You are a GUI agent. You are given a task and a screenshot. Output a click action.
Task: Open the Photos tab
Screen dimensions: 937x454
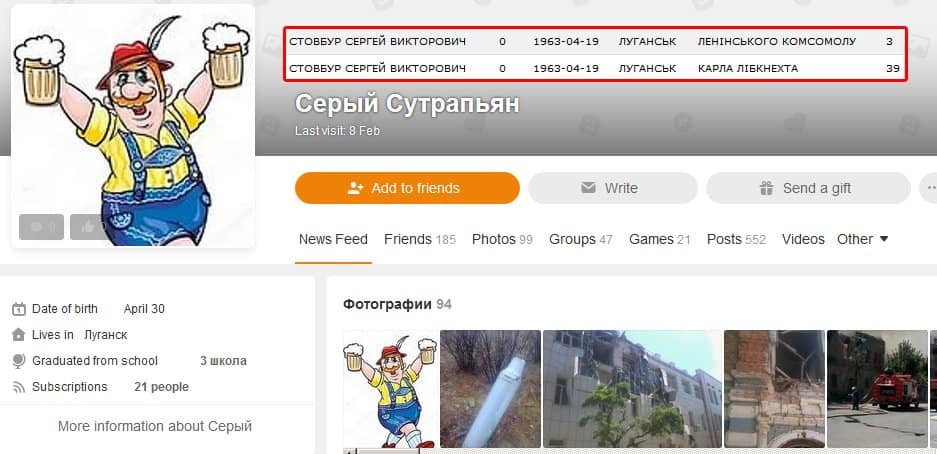[x=502, y=240]
